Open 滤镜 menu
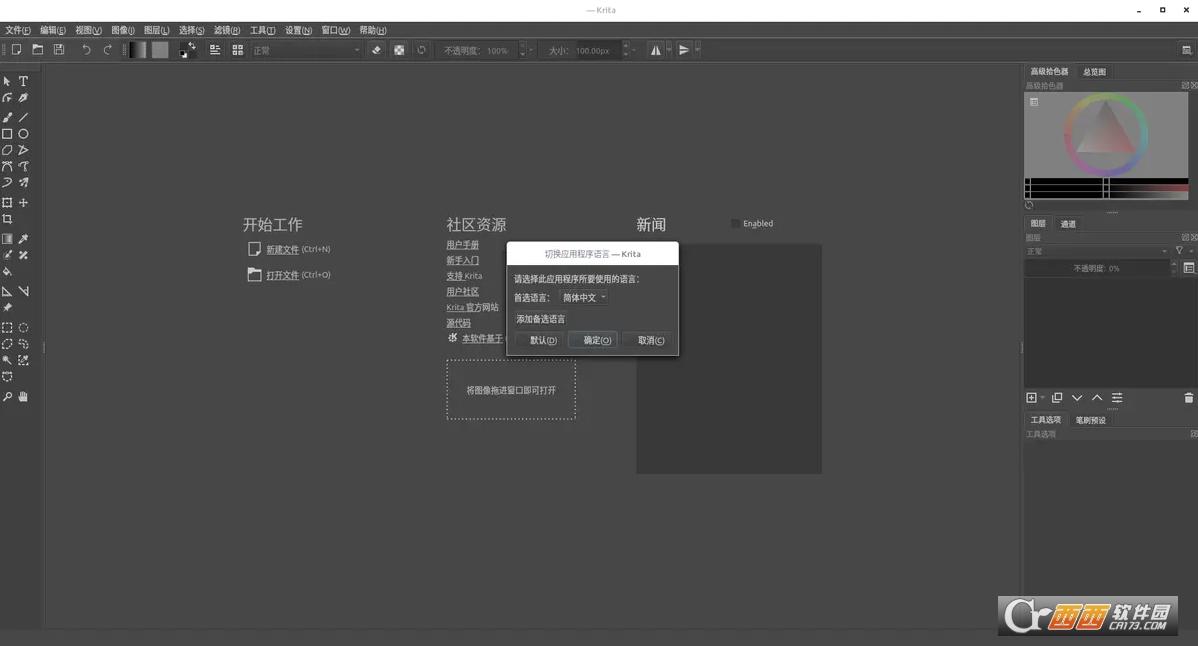This screenshot has height=646, width=1198. [x=226, y=31]
